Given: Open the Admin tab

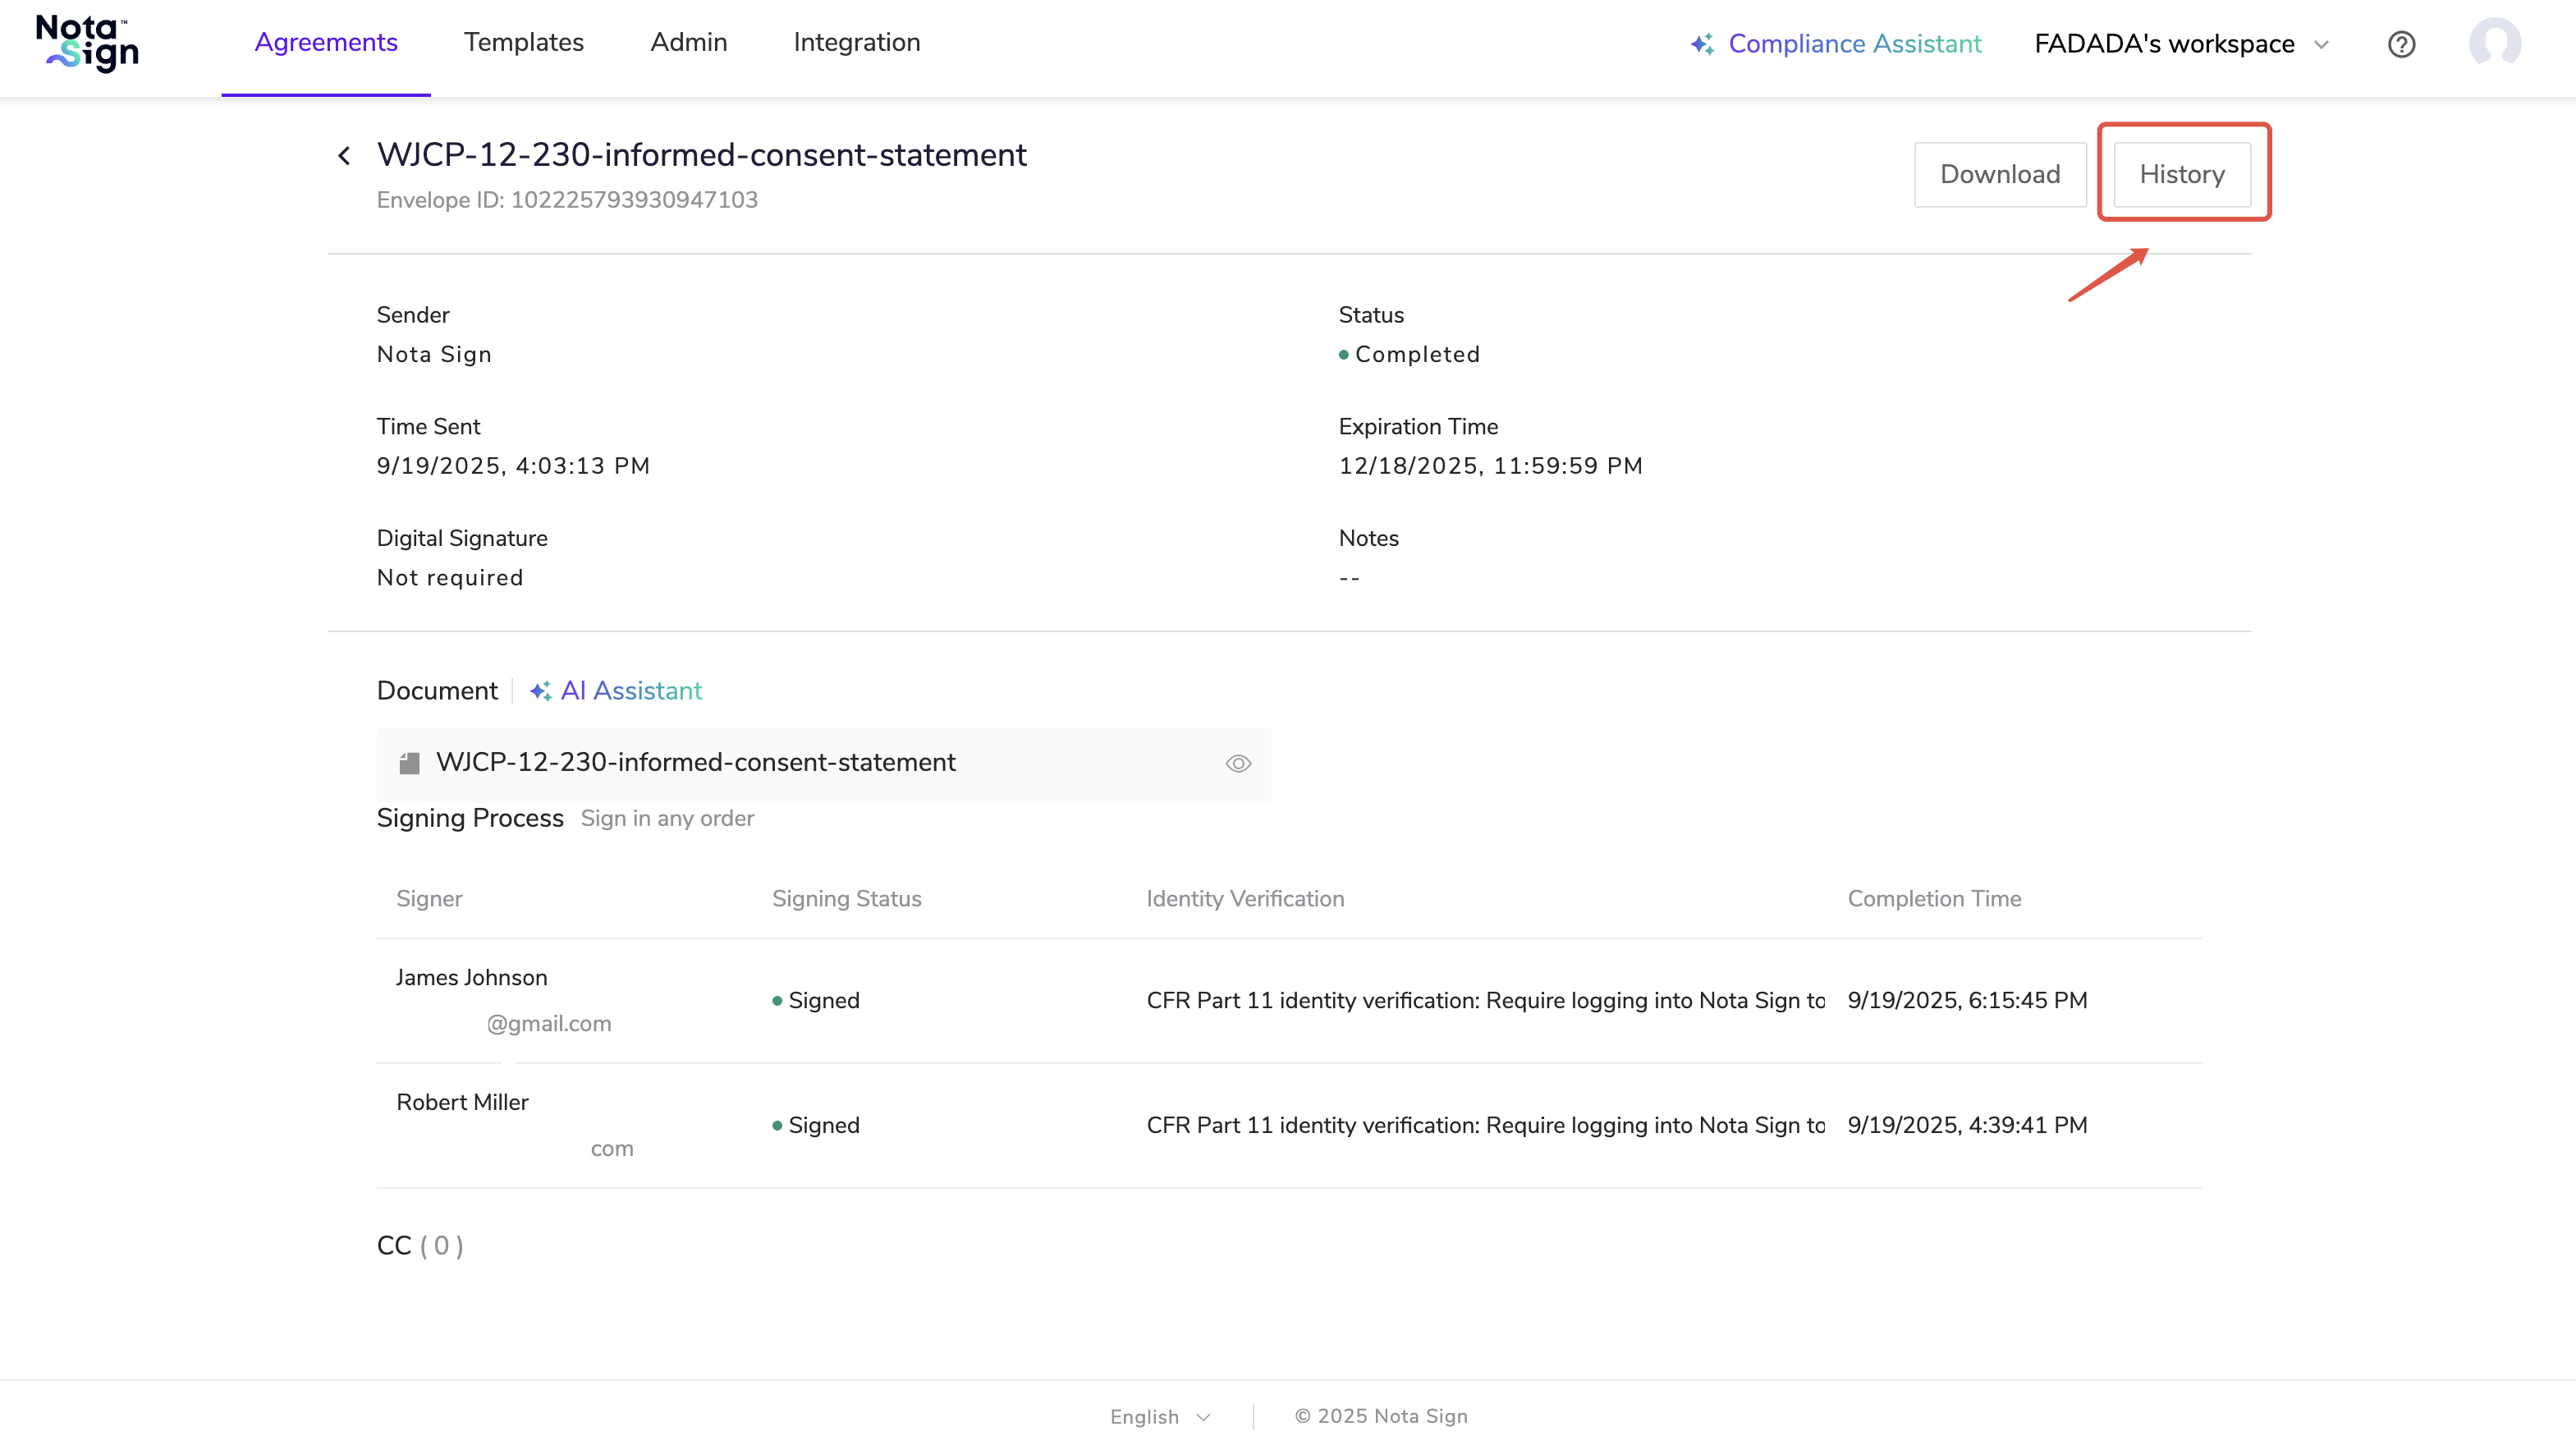Looking at the screenshot, I should (x=688, y=43).
